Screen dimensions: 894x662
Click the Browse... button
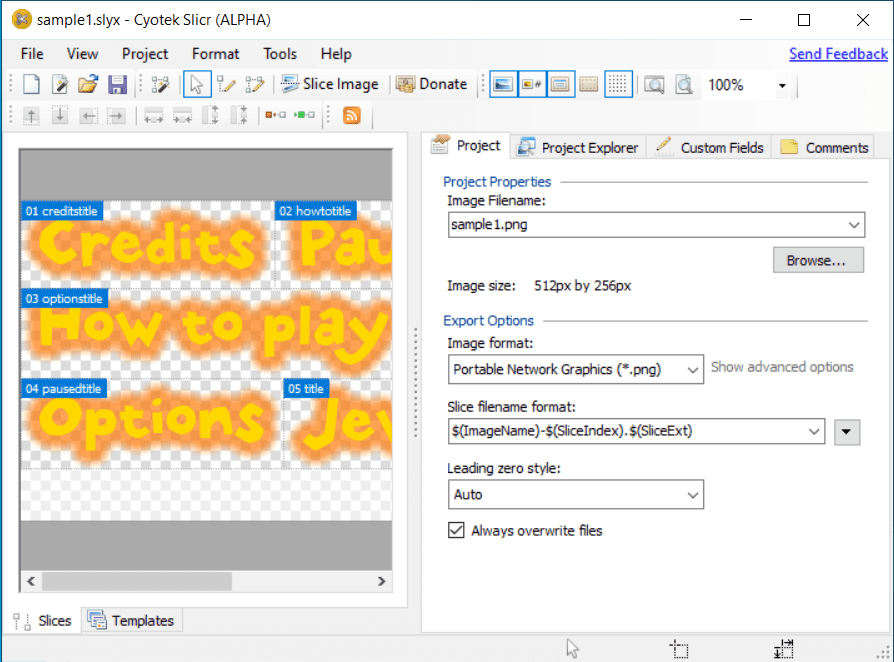[818, 260]
